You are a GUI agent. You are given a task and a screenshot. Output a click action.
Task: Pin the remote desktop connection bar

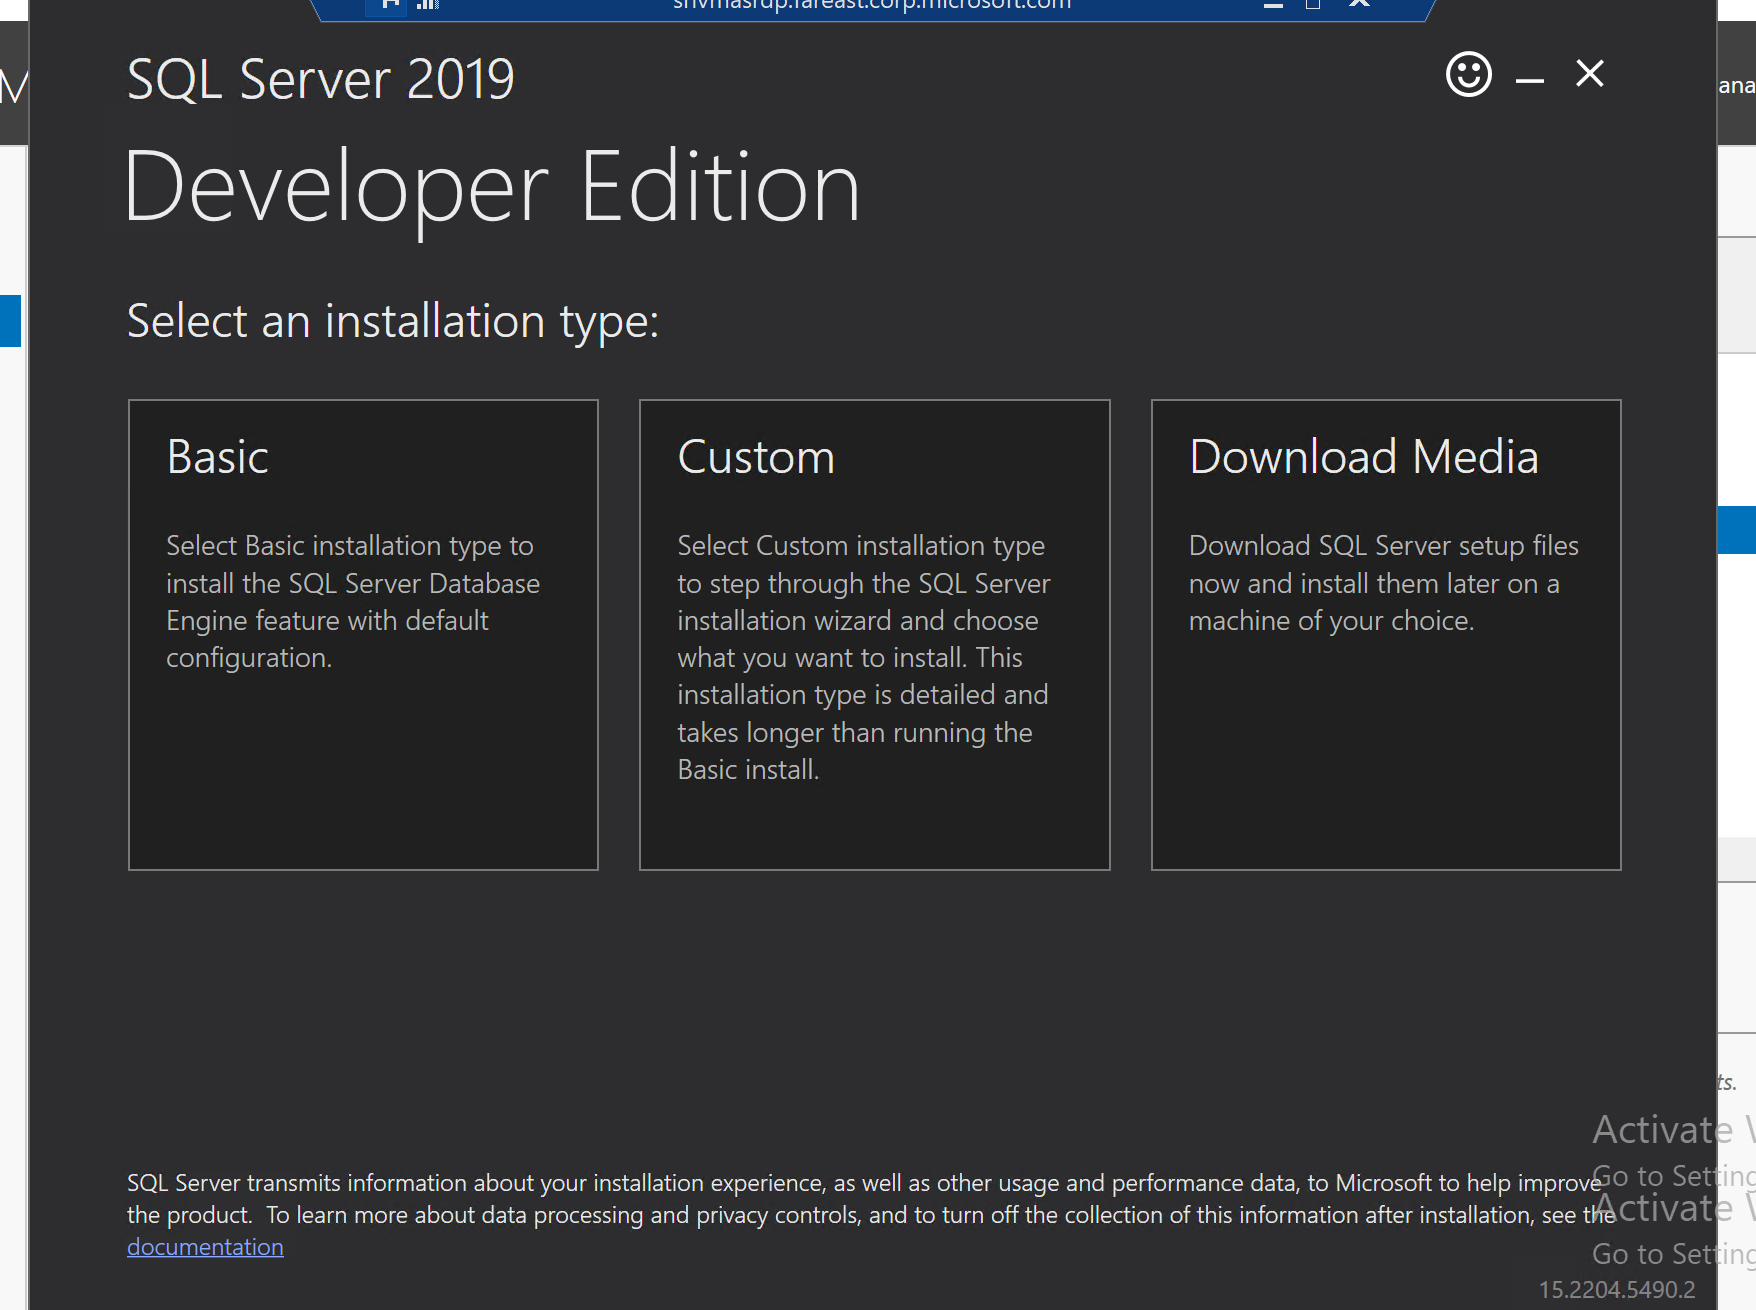391,4
